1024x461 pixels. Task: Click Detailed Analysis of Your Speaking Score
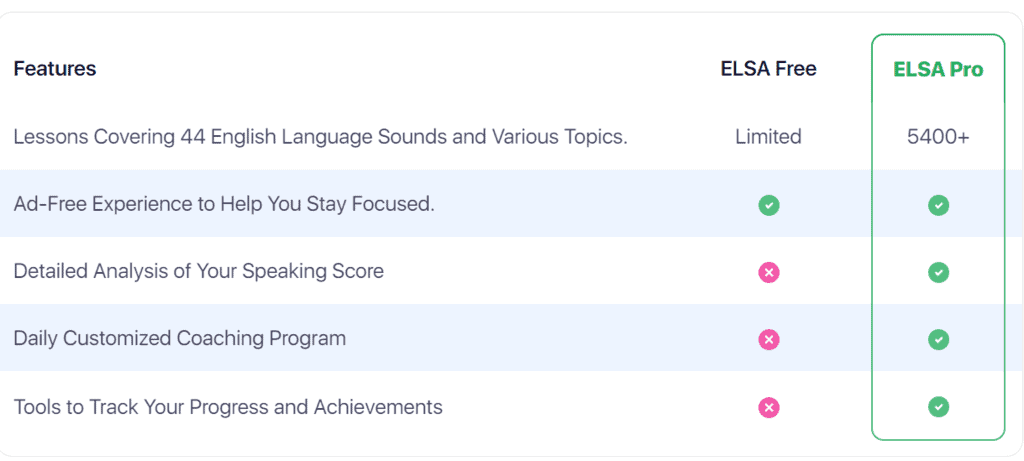(199, 272)
